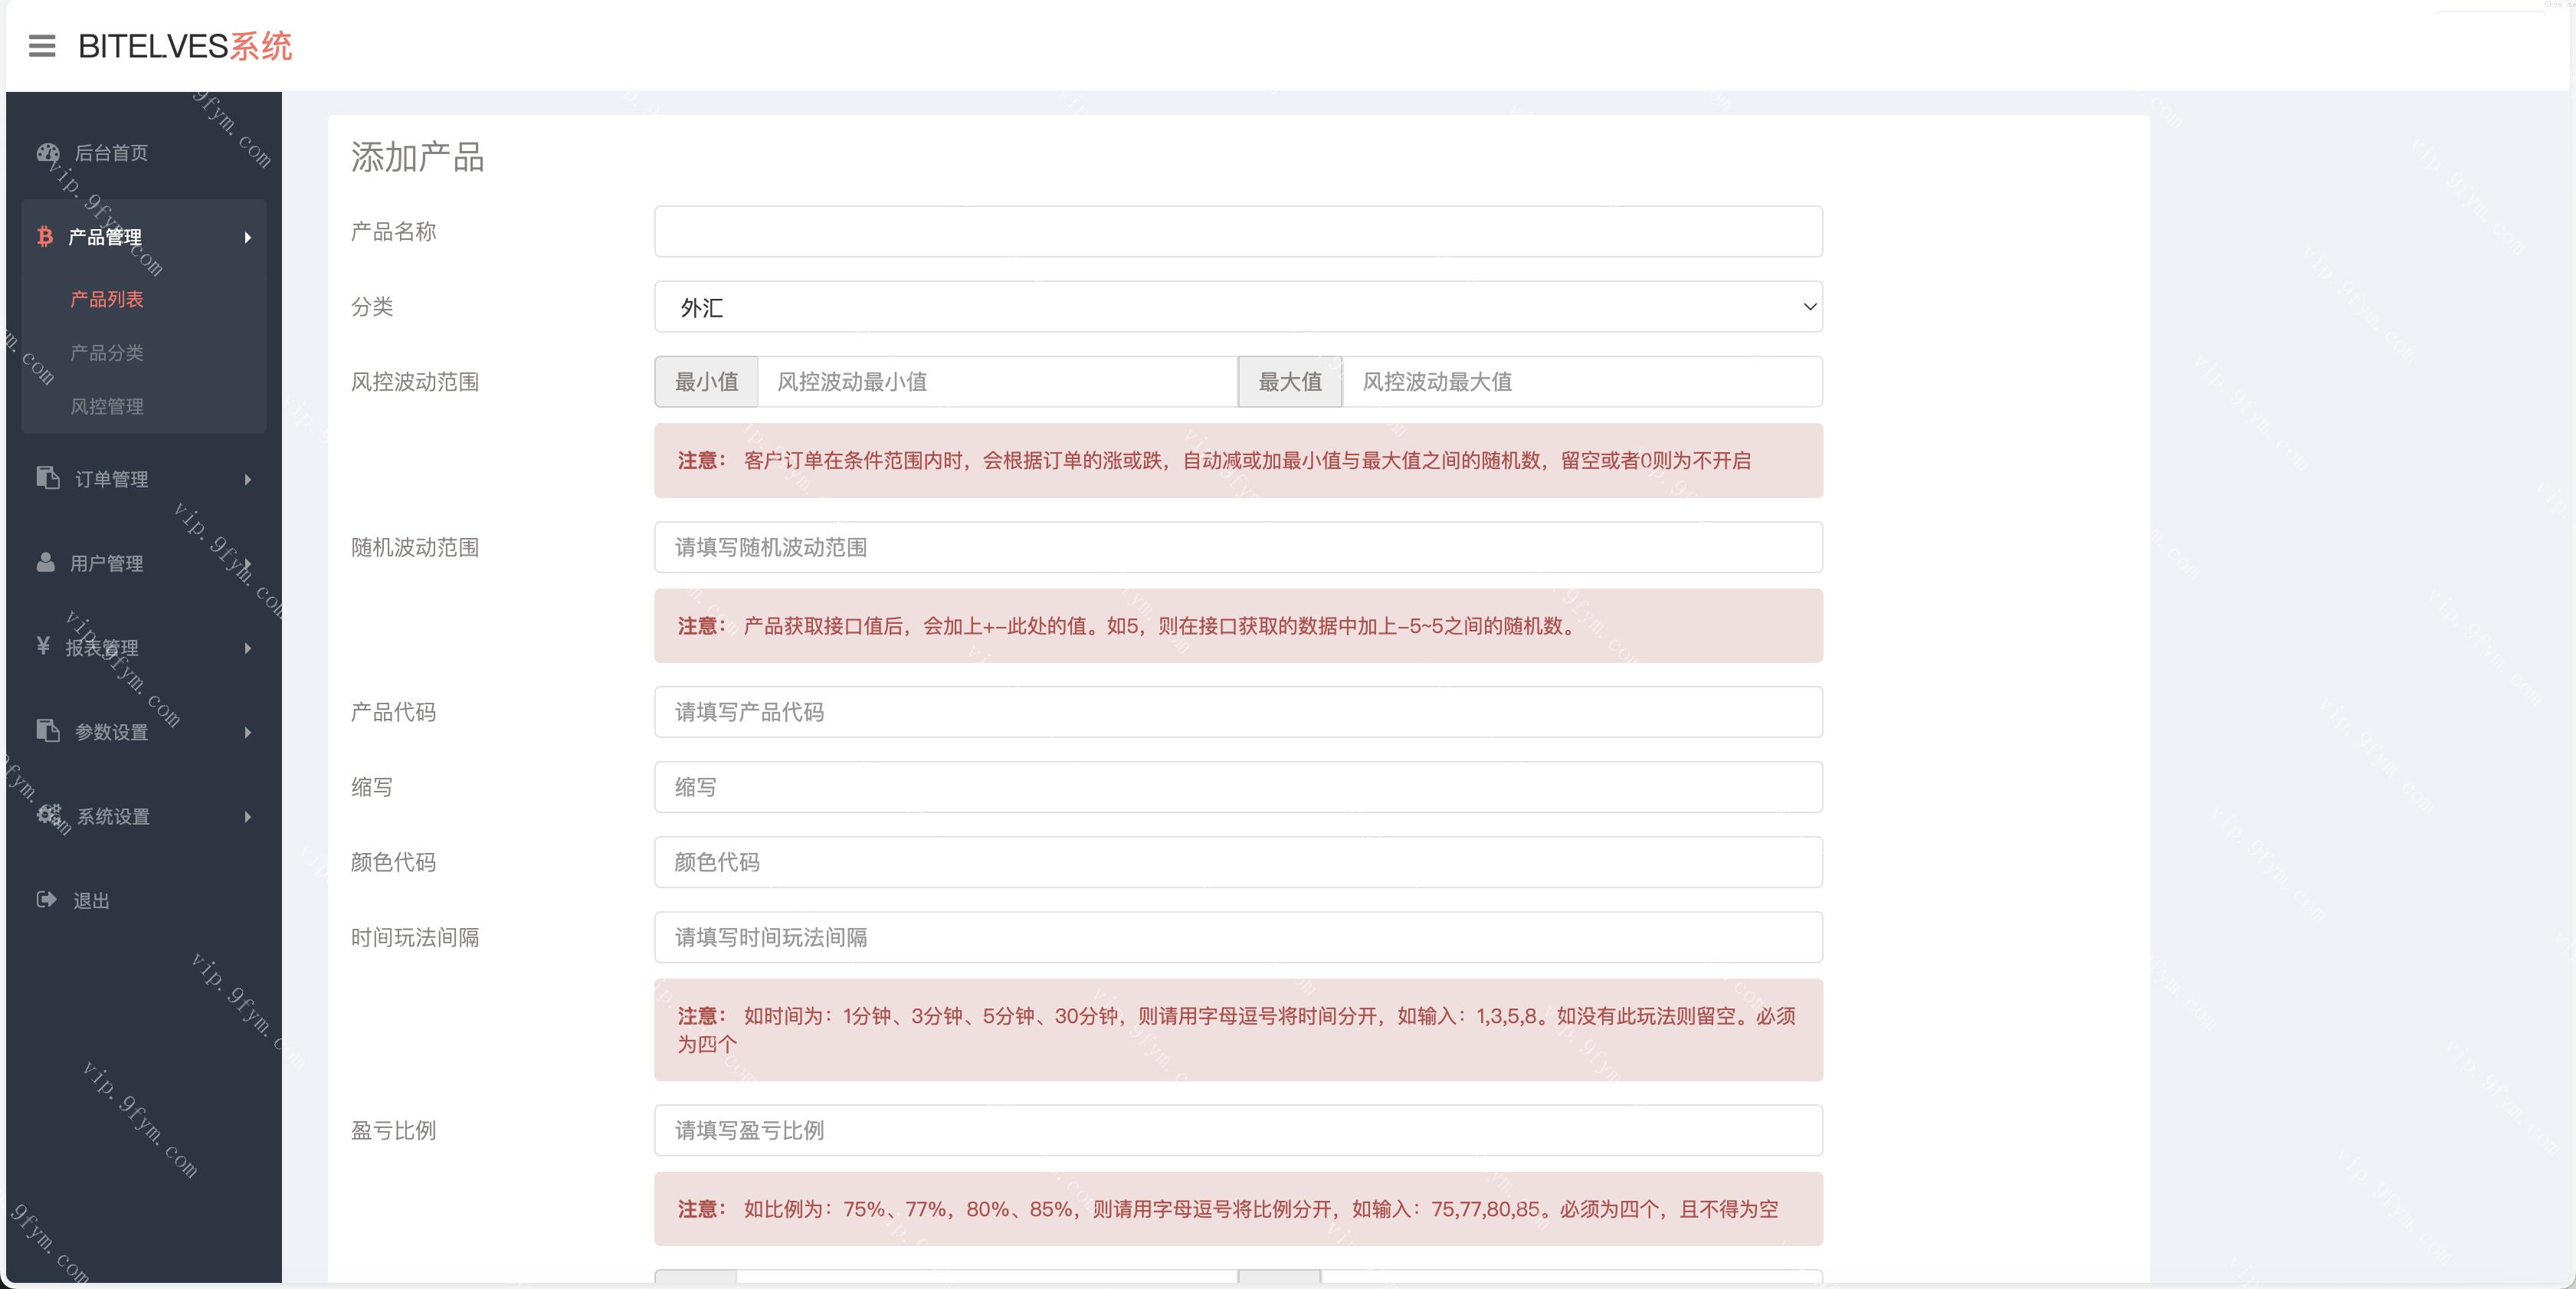Click the 颜色代码 input field
Viewport: 2576px width, 1289px height.
coord(1238,862)
